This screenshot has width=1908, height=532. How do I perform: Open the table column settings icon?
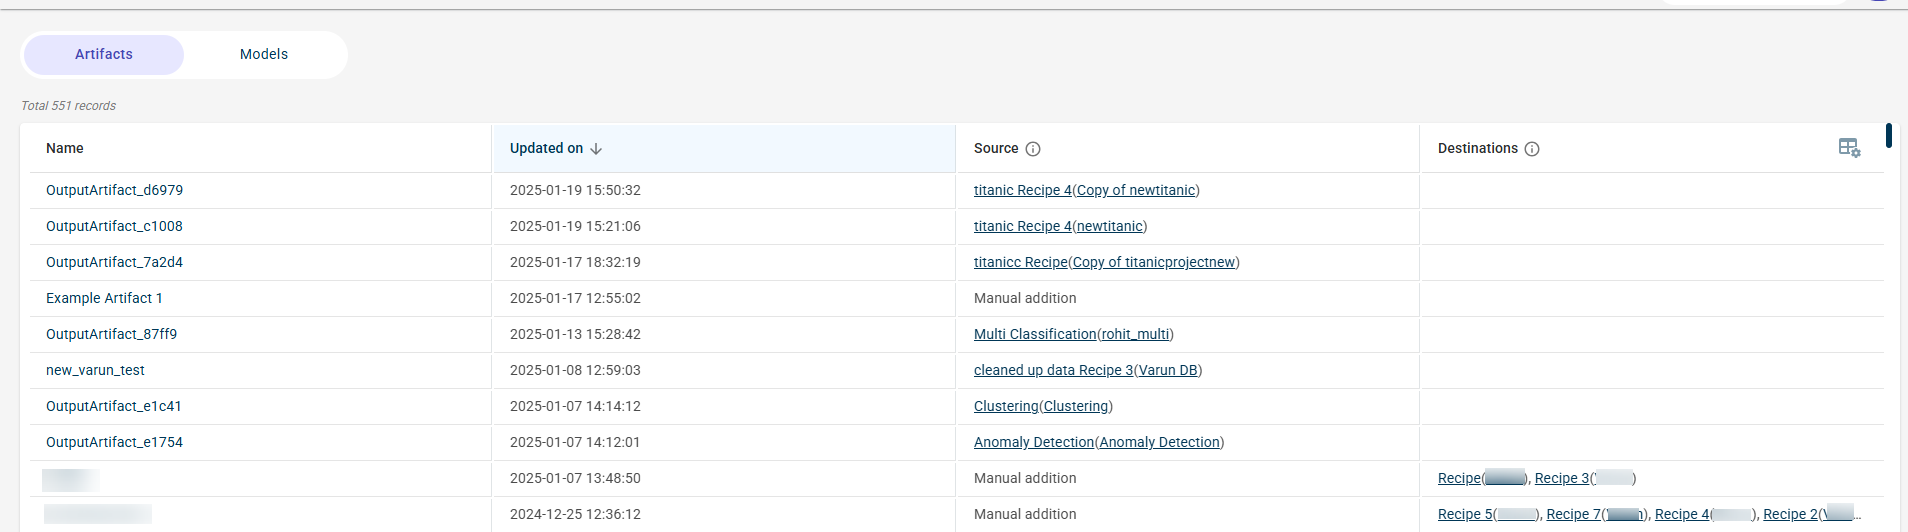pos(1849,148)
